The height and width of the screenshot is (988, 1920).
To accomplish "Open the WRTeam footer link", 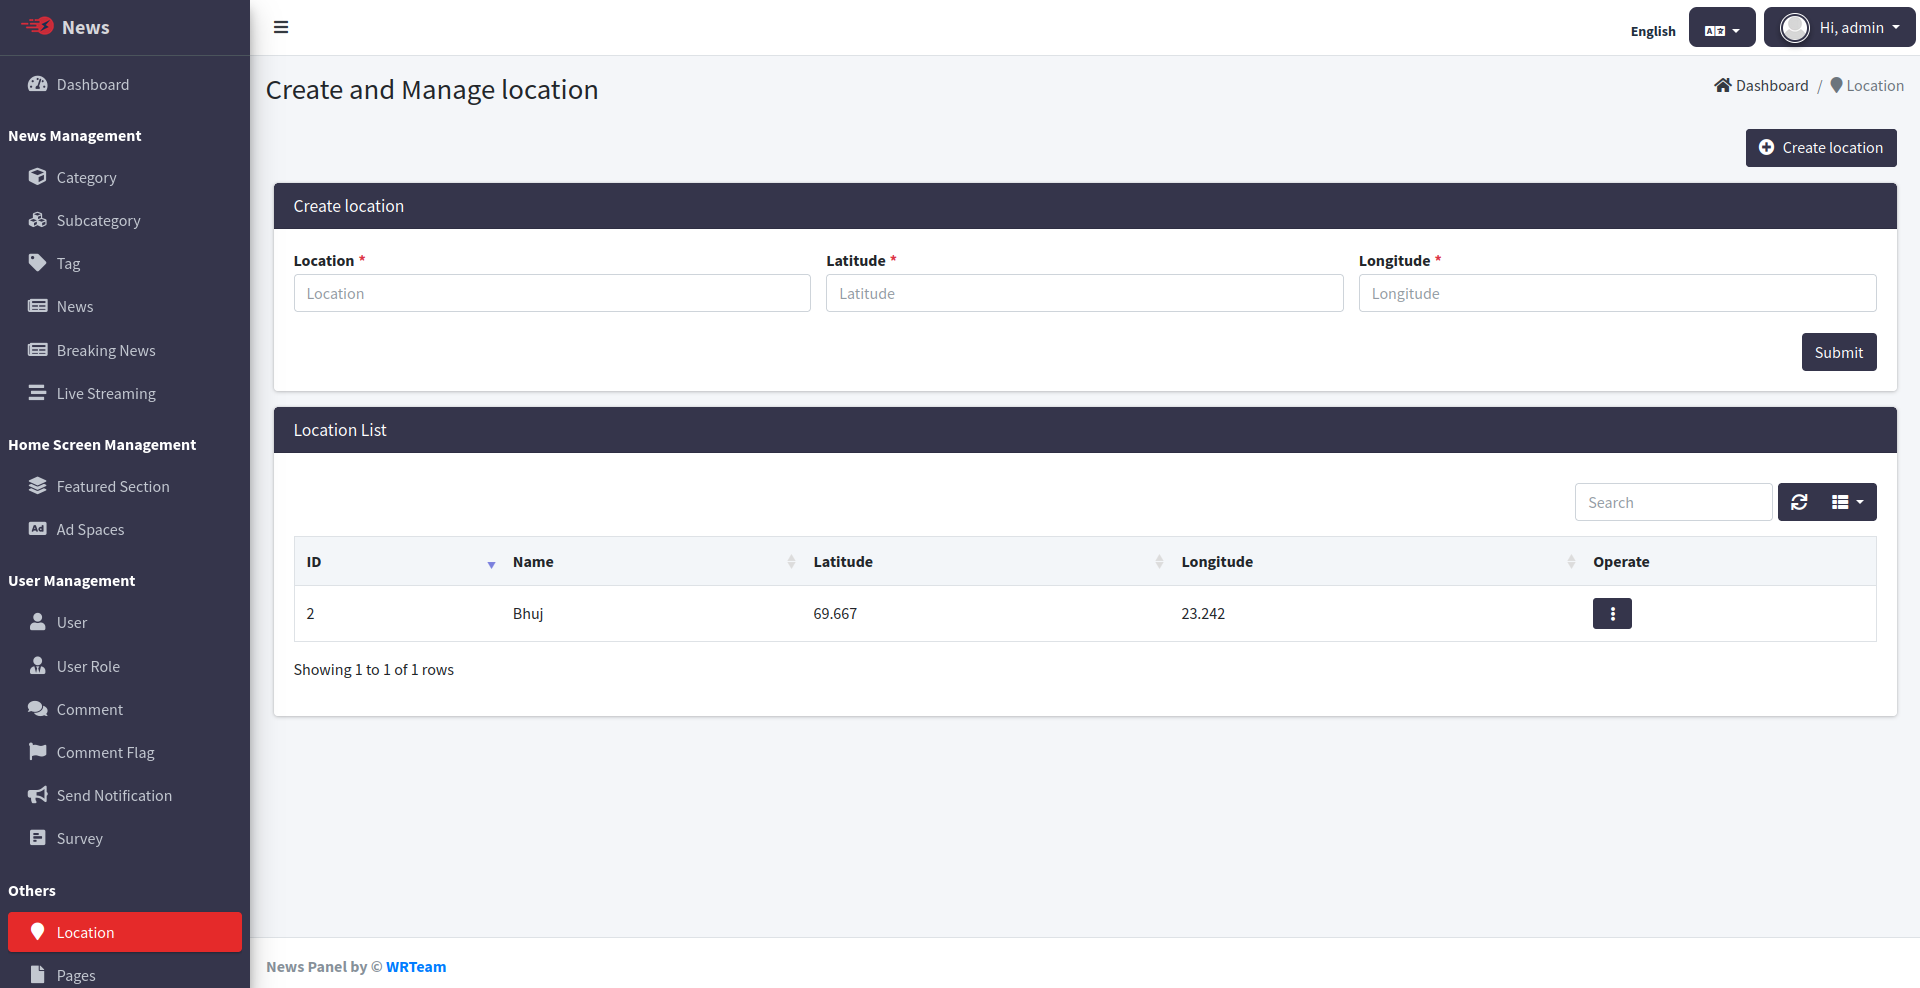I will coord(416,967).
